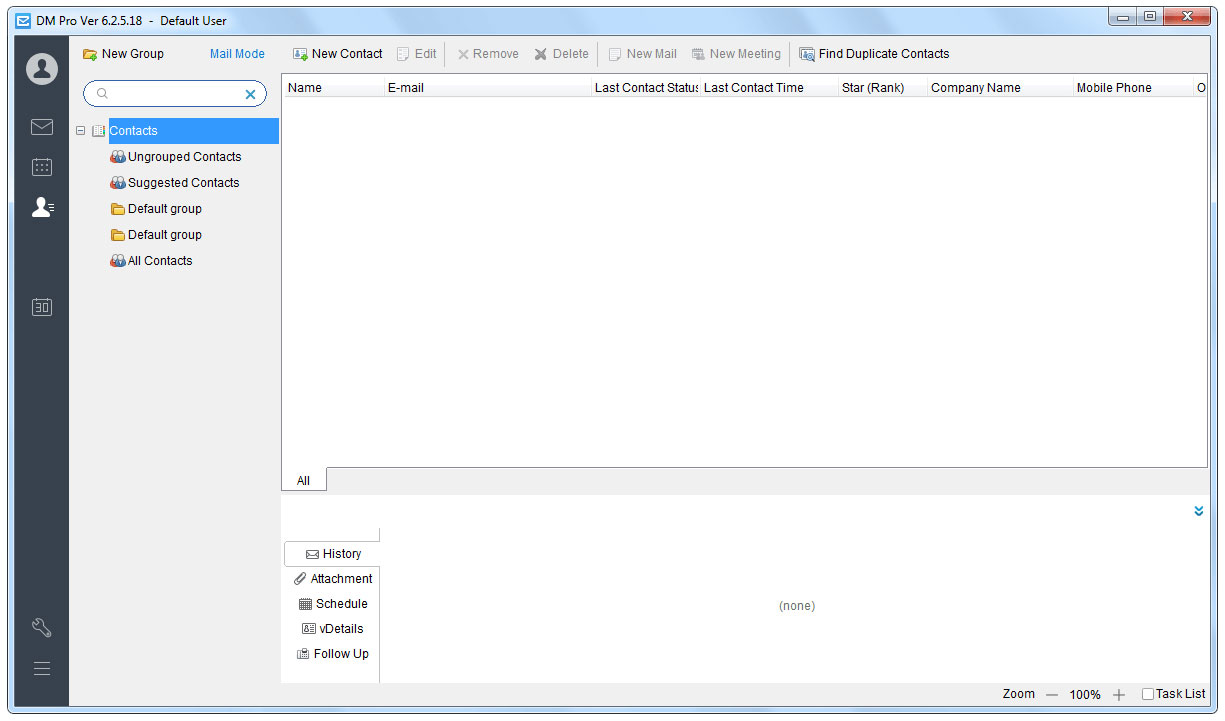Collapse the Contacts tree node
1225x721 pixels.
click(81, 131)
